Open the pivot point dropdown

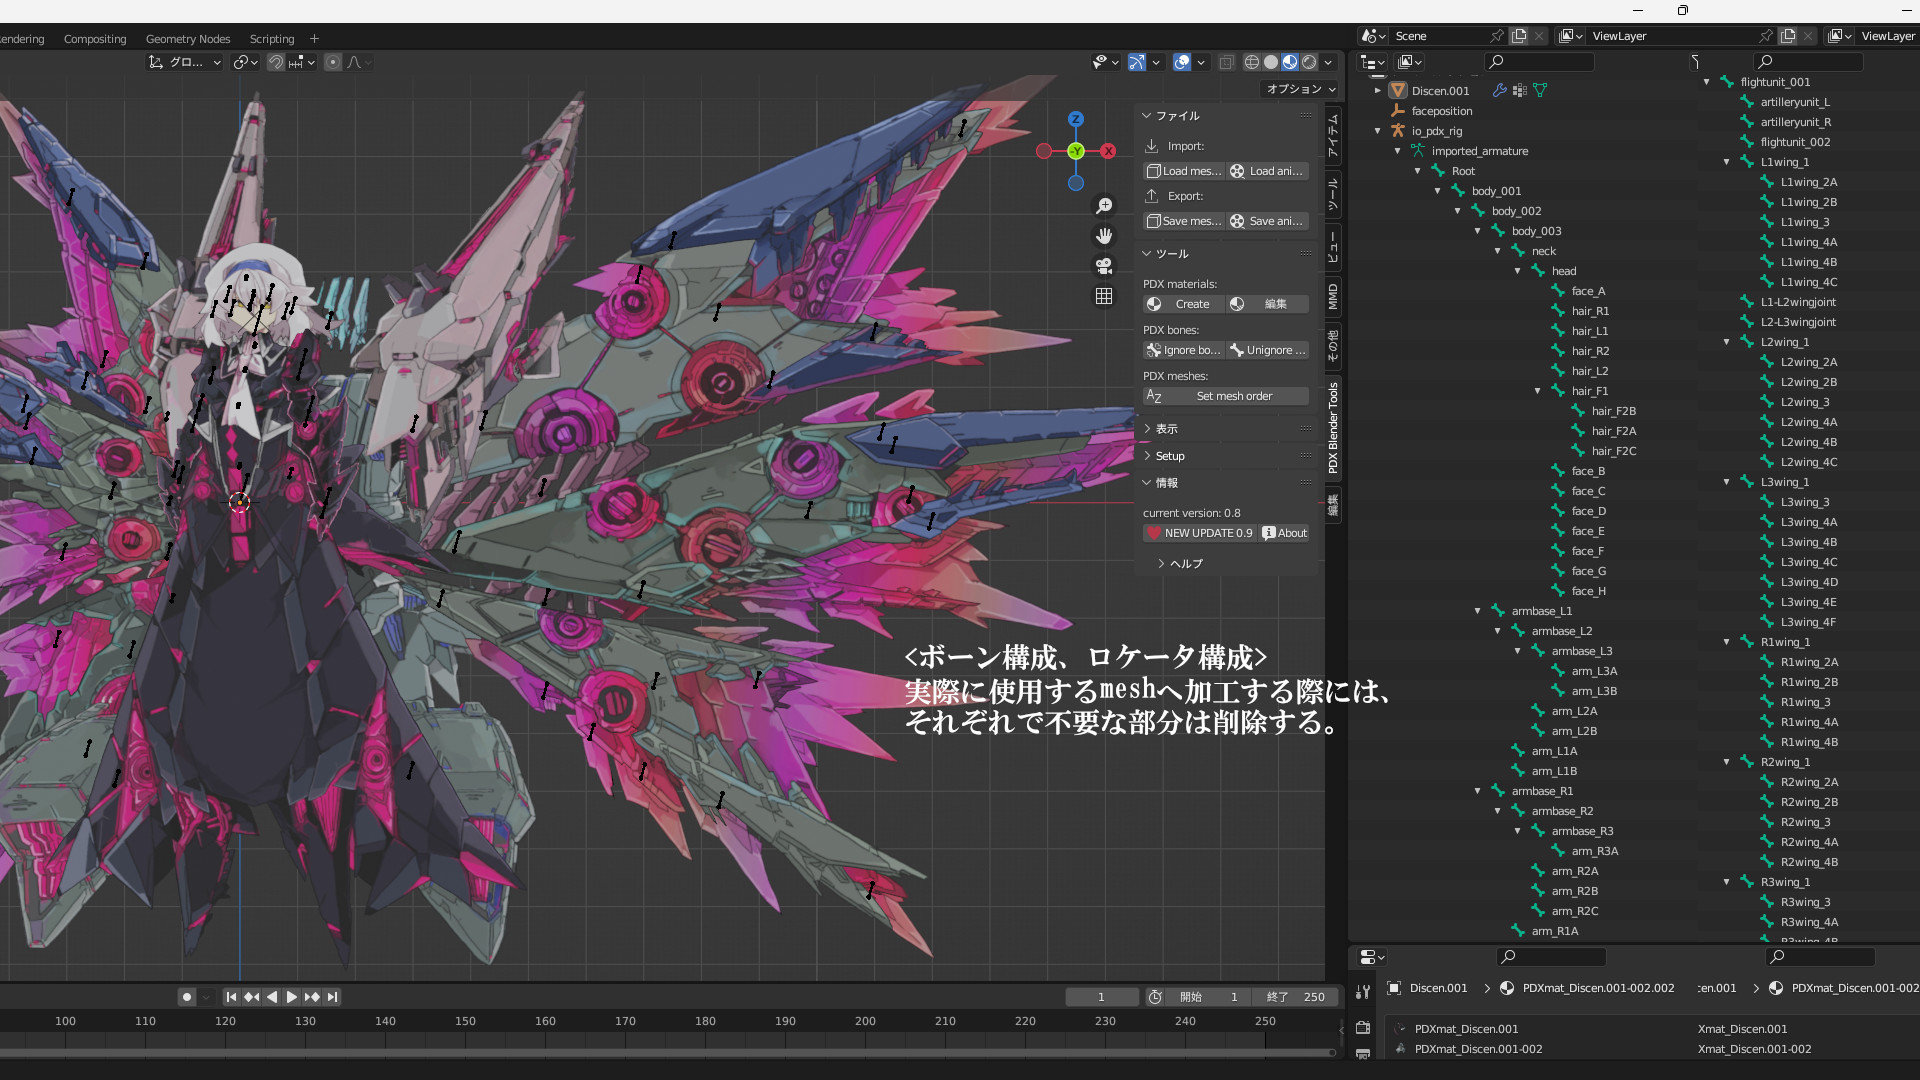245,62
